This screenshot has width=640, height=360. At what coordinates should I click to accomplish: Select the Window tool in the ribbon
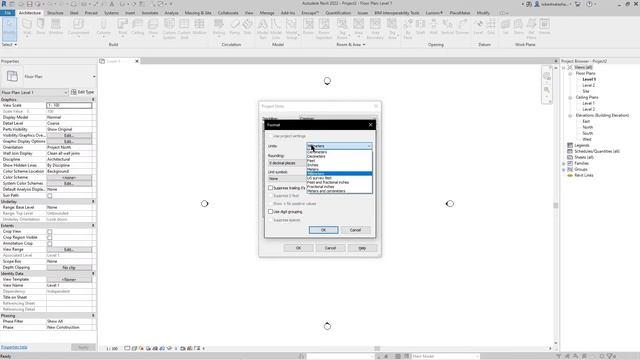tap(56, 27)
